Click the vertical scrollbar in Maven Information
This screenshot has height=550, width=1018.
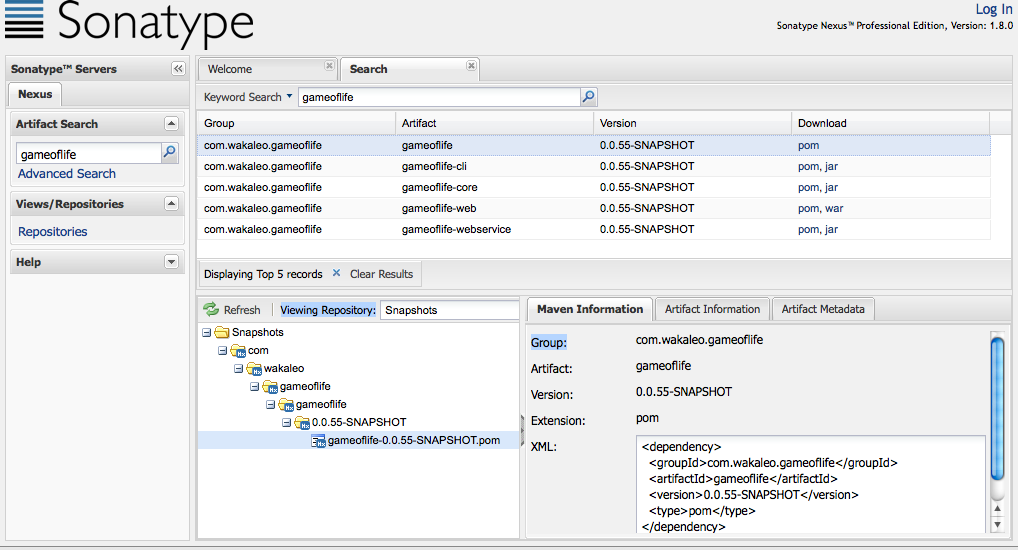[997, 408]
